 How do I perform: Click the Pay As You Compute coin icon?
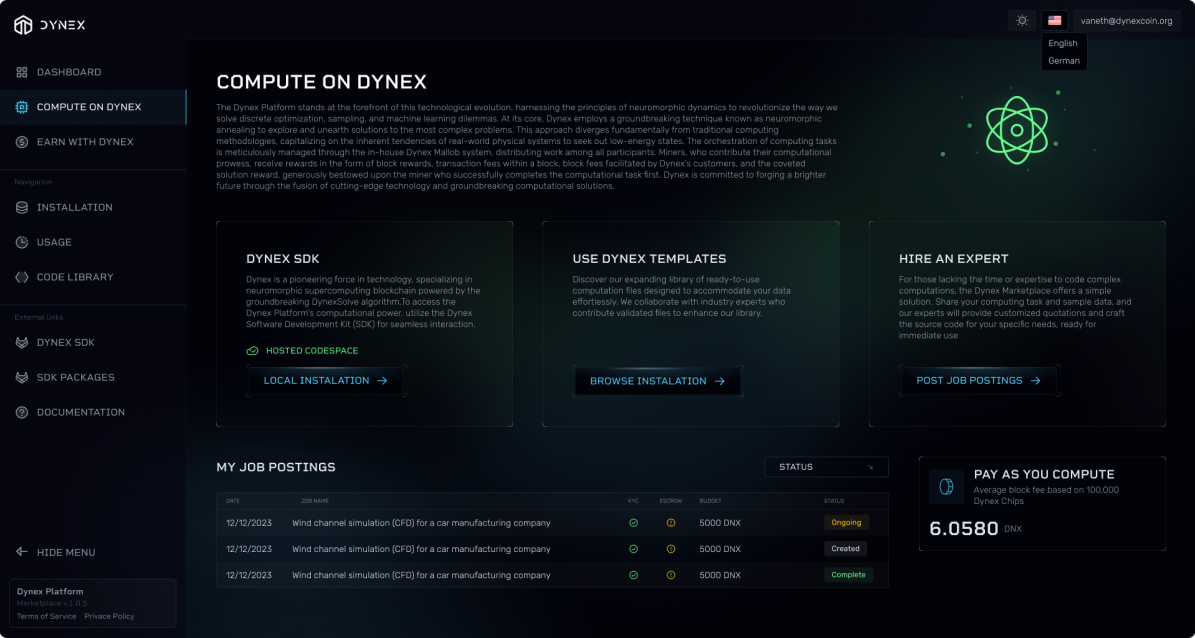(946, 486)
